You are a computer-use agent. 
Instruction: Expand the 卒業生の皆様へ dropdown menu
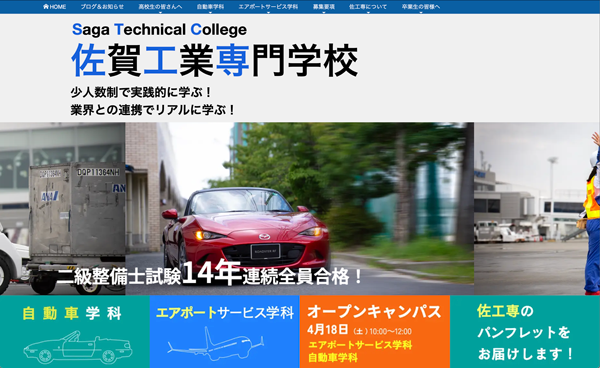pyautogui.click(x=421, y=7)
